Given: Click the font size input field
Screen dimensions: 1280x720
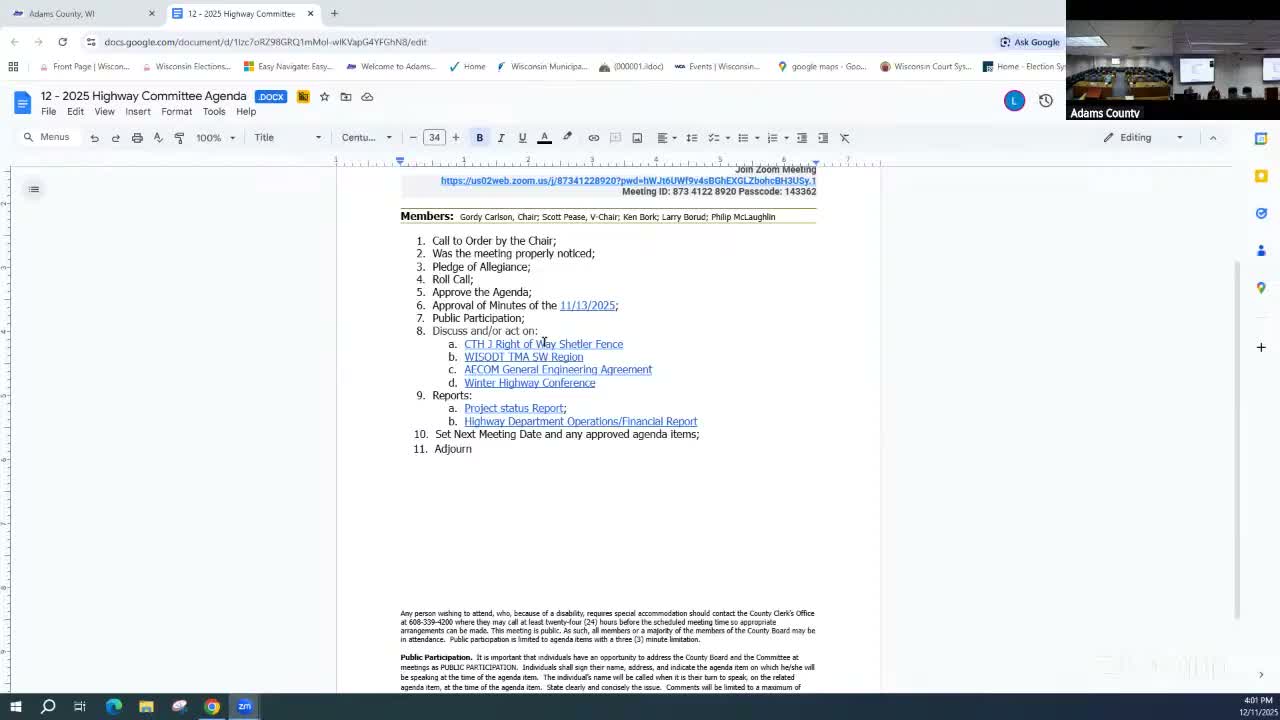Looking at the screenshot, I should [x=434, y=138].
